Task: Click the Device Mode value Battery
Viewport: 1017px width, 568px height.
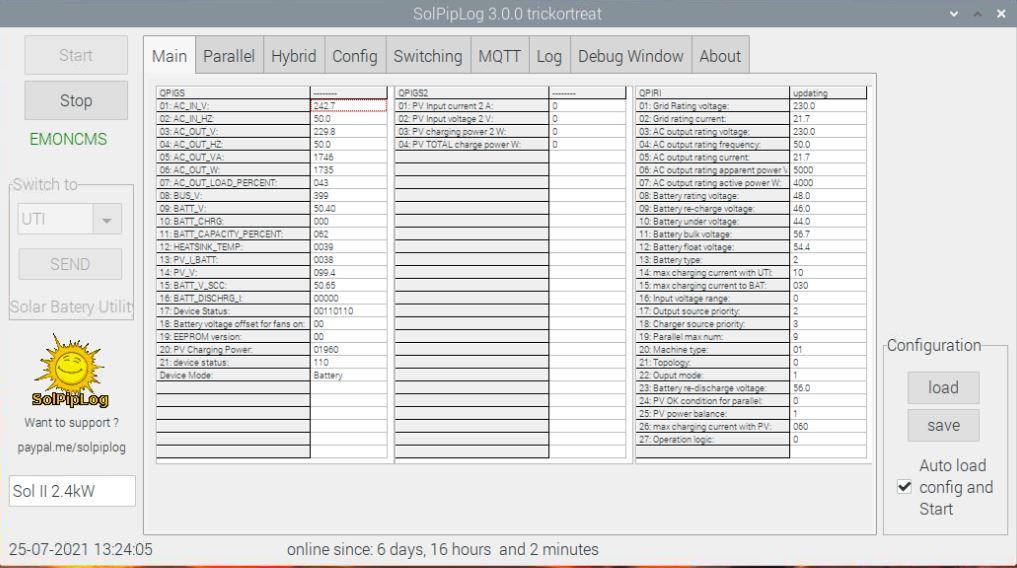Action: [349, 375]
